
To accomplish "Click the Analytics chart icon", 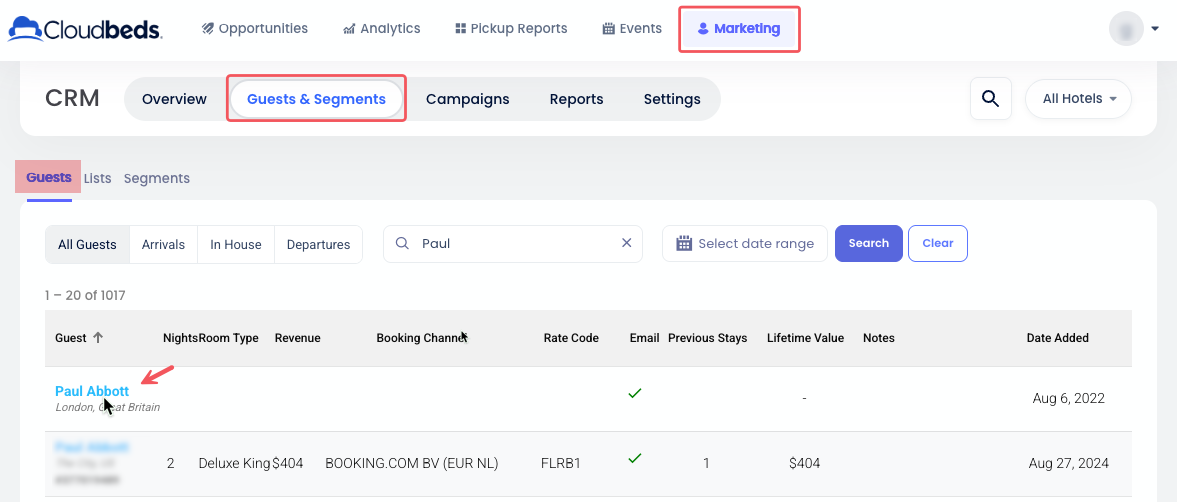I will 349,29.
